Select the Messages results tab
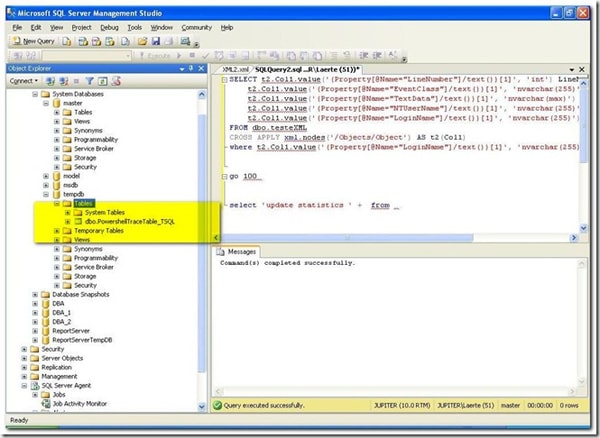The height and width of the screenshot is (438, 600). point(237,252)
